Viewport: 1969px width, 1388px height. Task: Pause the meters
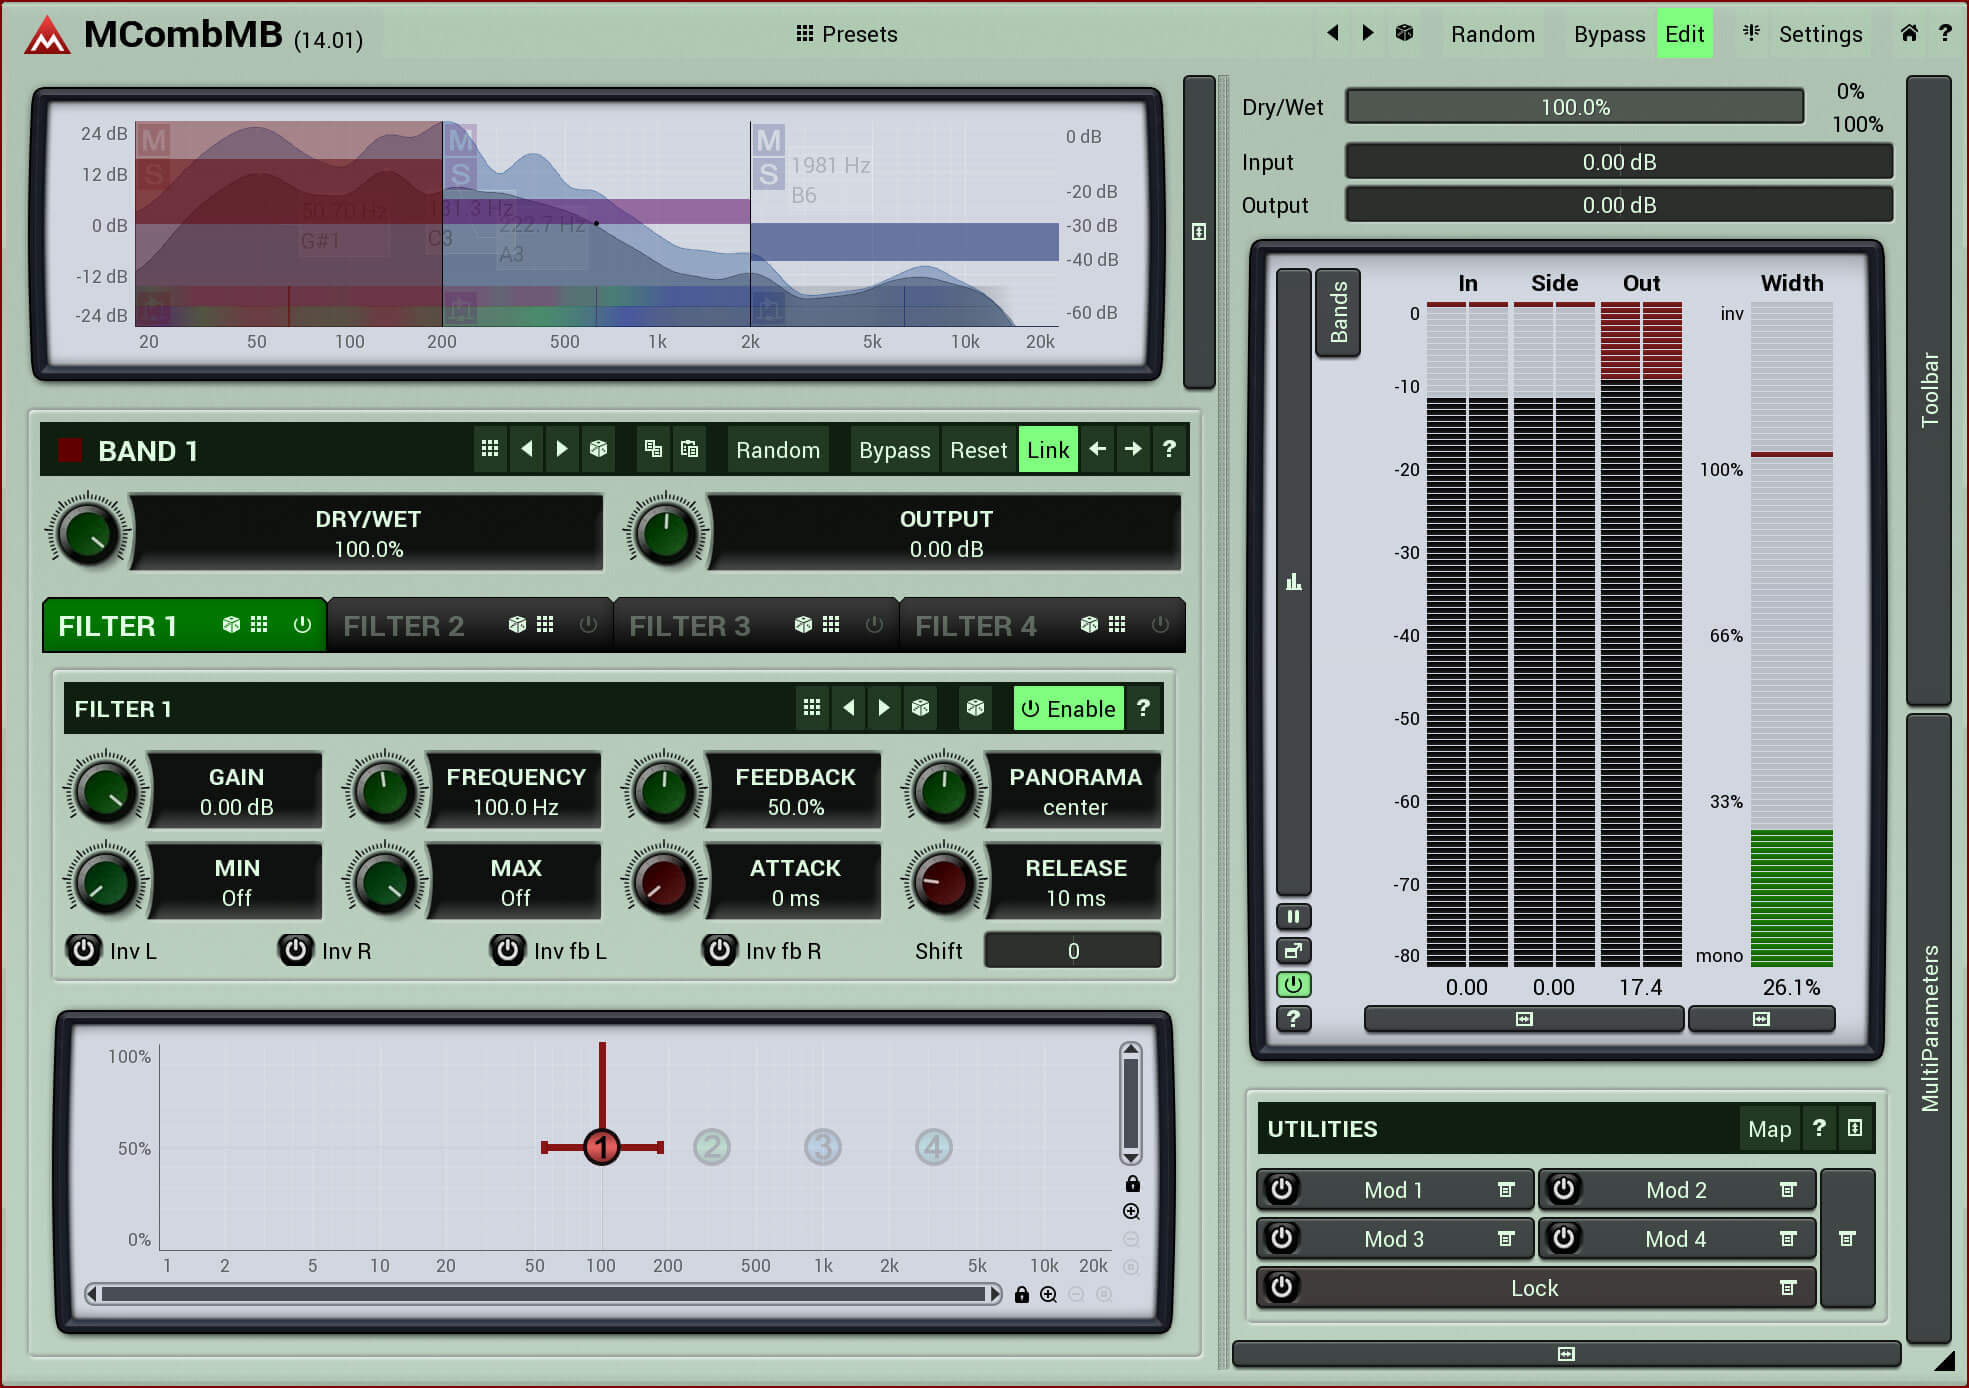[1293, 916]
